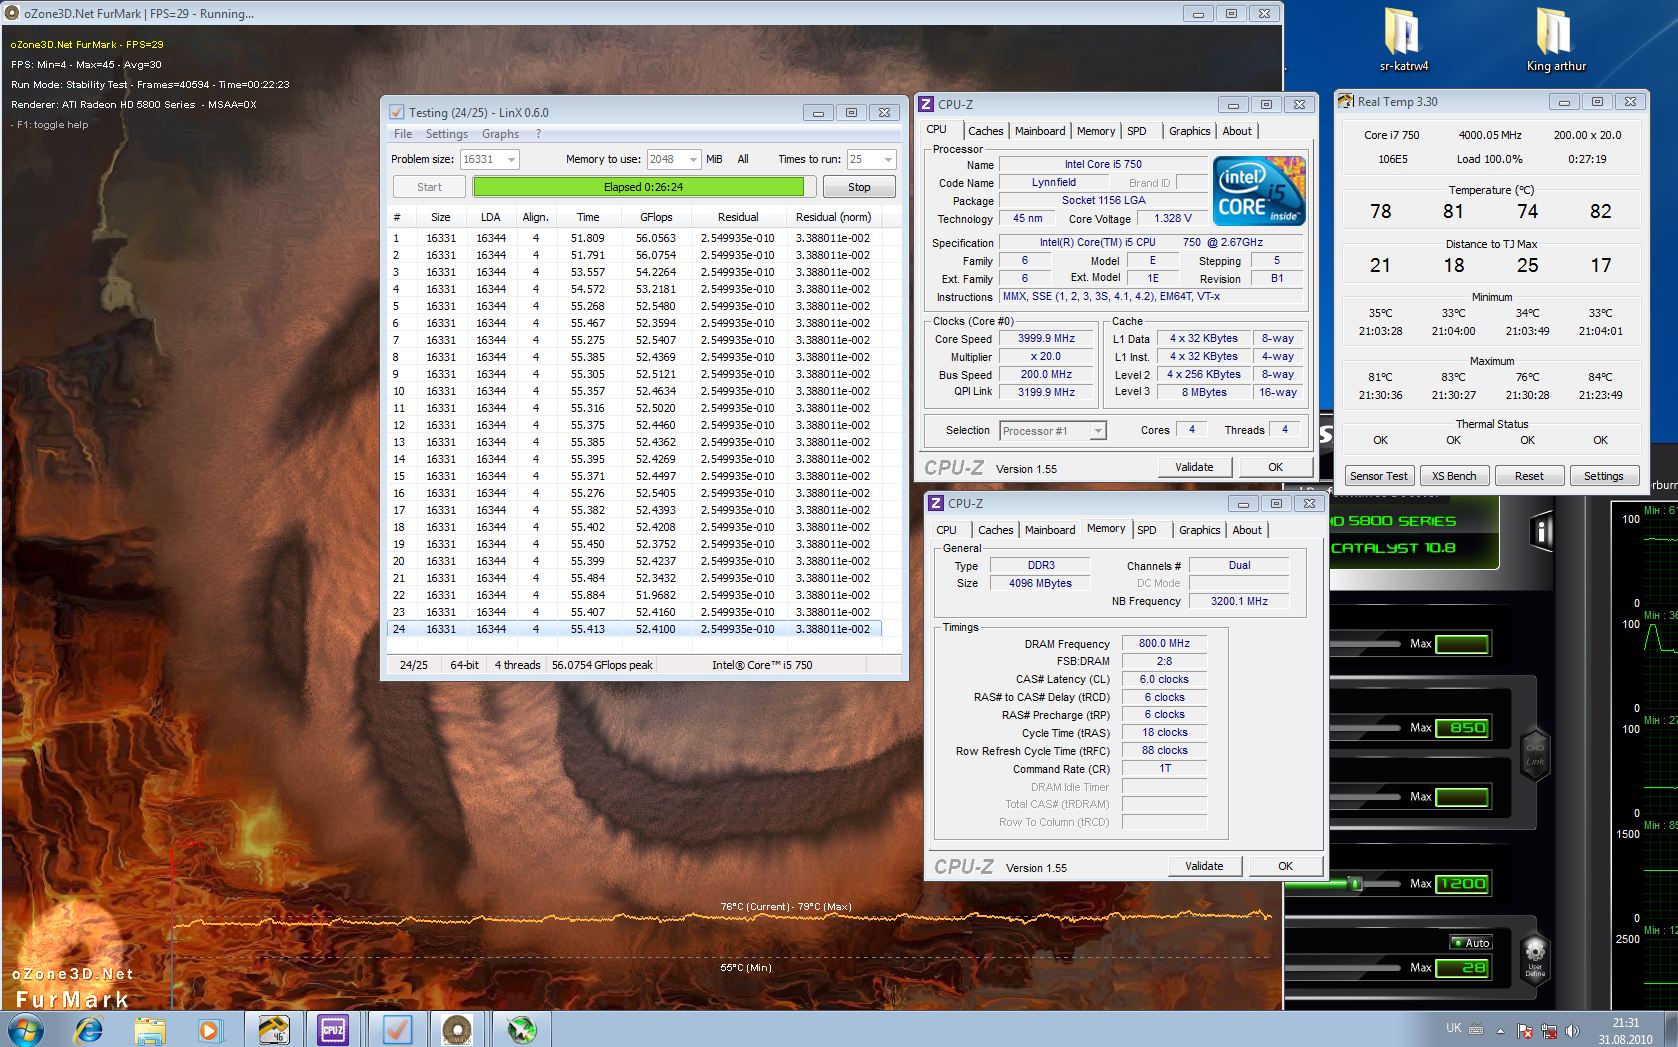Viewport: 1678px width, 1047px height.
Task: Switch to Real Temp via its taskbar icon
Action: 273,1029
